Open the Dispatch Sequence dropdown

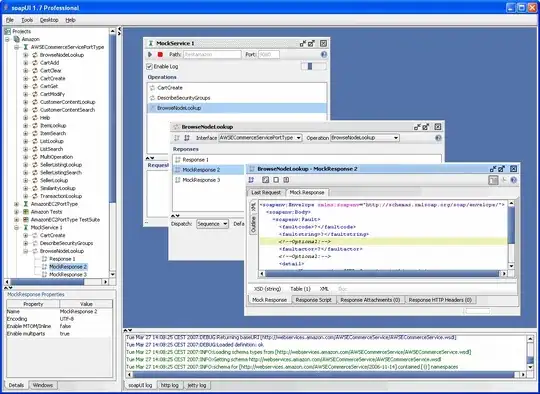tap(212, 224)
